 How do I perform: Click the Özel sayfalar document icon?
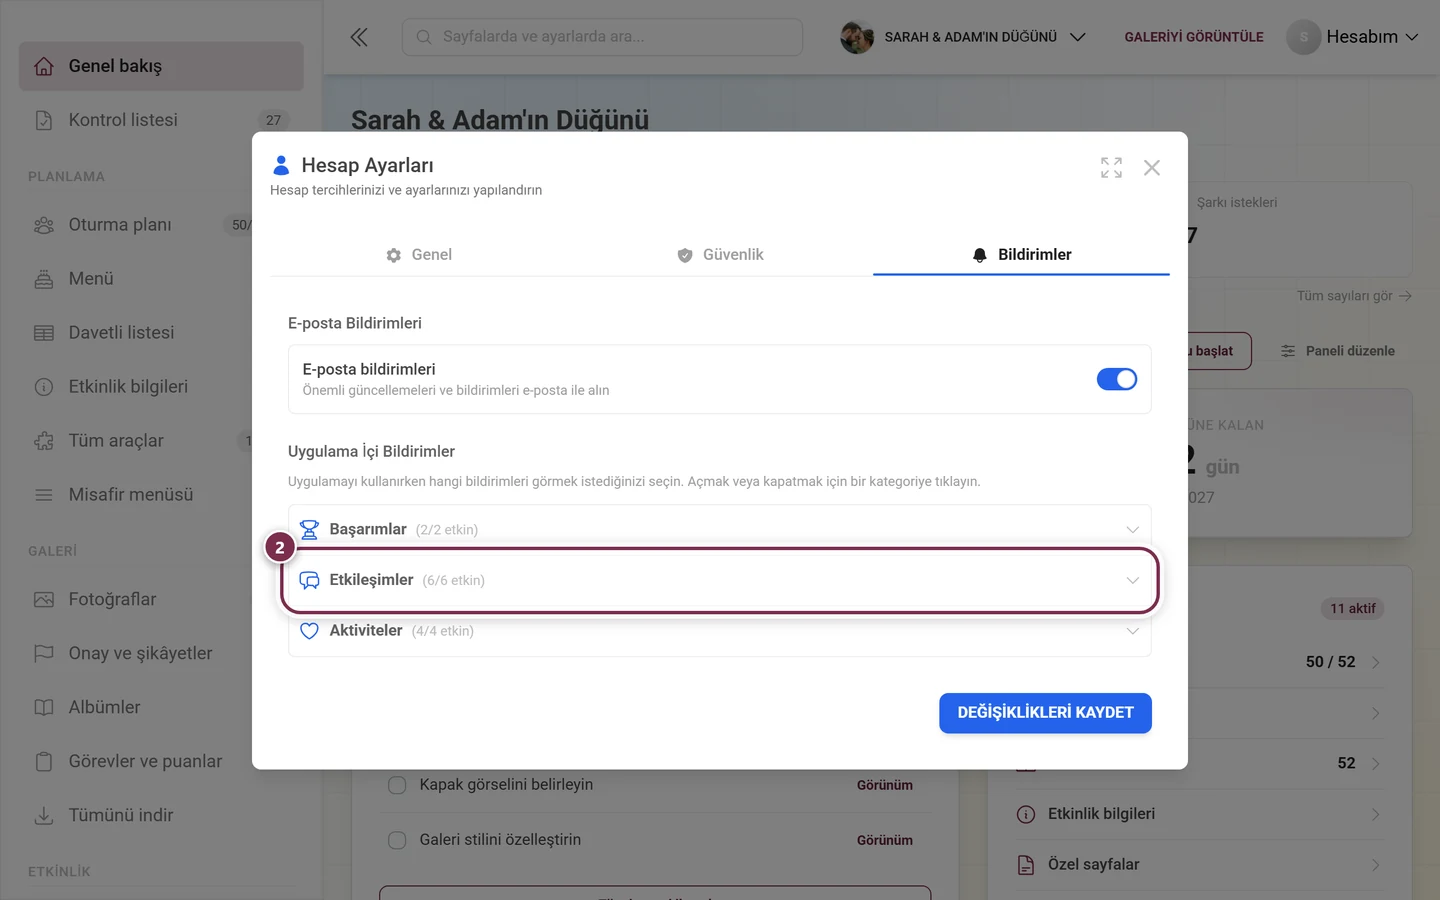1026,865
